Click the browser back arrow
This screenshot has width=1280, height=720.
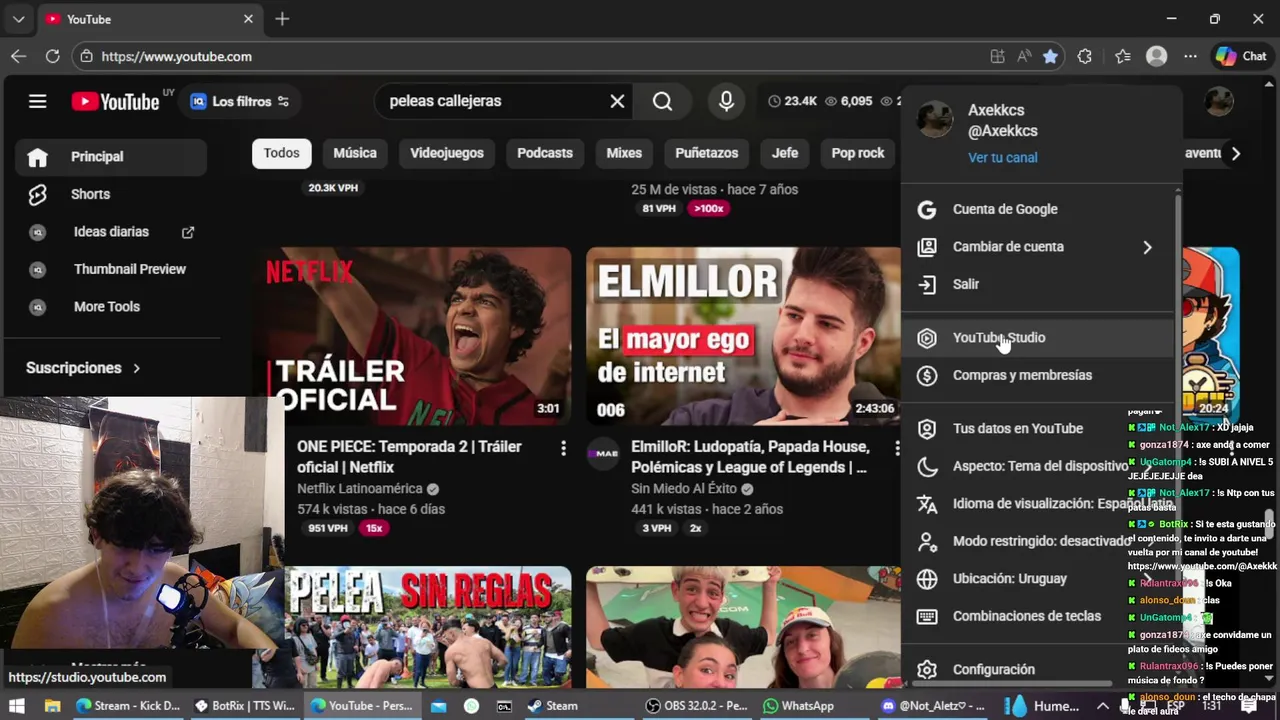tap(18, 57)
